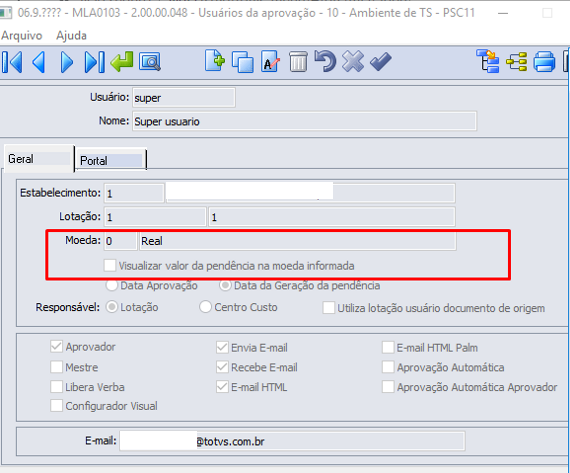Undo changes curved arrow icon
570x473 pixels.
click(325, 61)
